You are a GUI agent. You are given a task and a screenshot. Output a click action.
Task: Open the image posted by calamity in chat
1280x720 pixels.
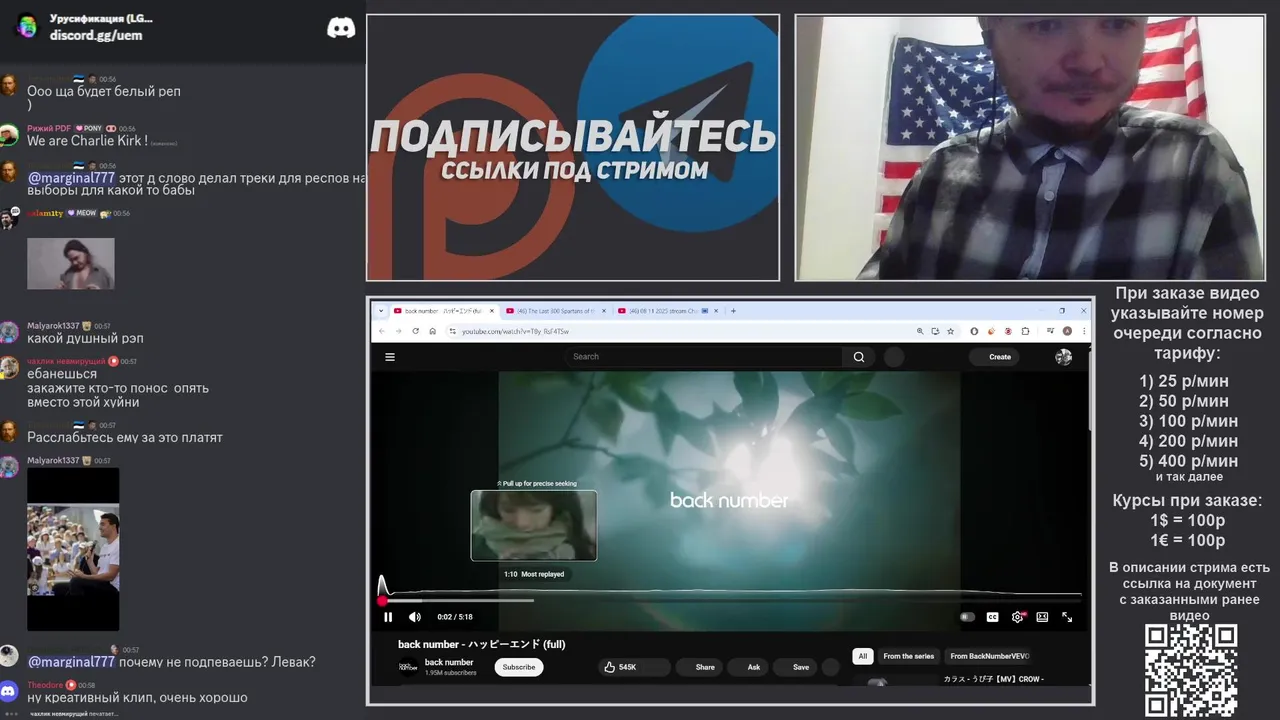[x=71, y=263]
